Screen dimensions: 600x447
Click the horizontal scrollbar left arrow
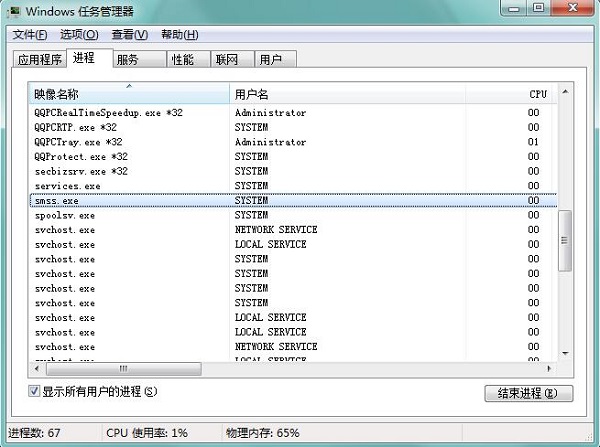[x=37, y=369]
